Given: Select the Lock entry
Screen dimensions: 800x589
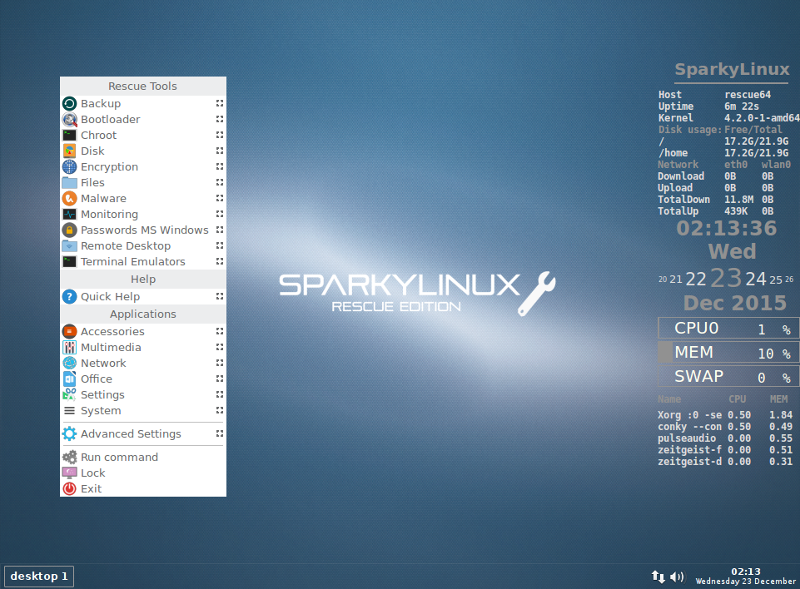Looking at the screenshot, I should (x=143, y=473).
